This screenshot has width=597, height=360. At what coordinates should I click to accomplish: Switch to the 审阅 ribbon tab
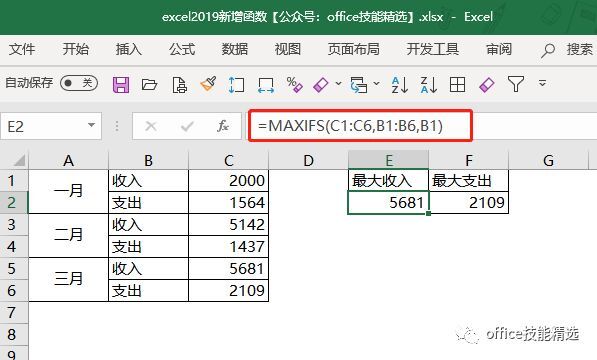click(499, 49)
